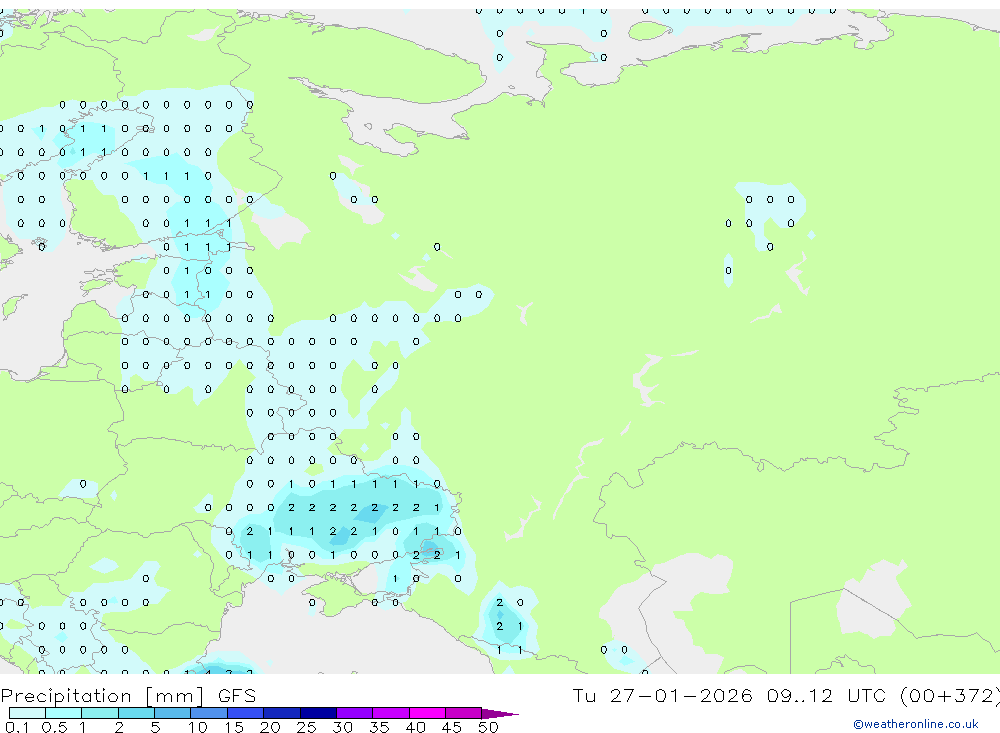Image resolution: width=1000 pixels, height=733 pixels.
Task: Click the 10–15 mm legend color swatch
Action: pyautogui.click(x=209, y=713)
